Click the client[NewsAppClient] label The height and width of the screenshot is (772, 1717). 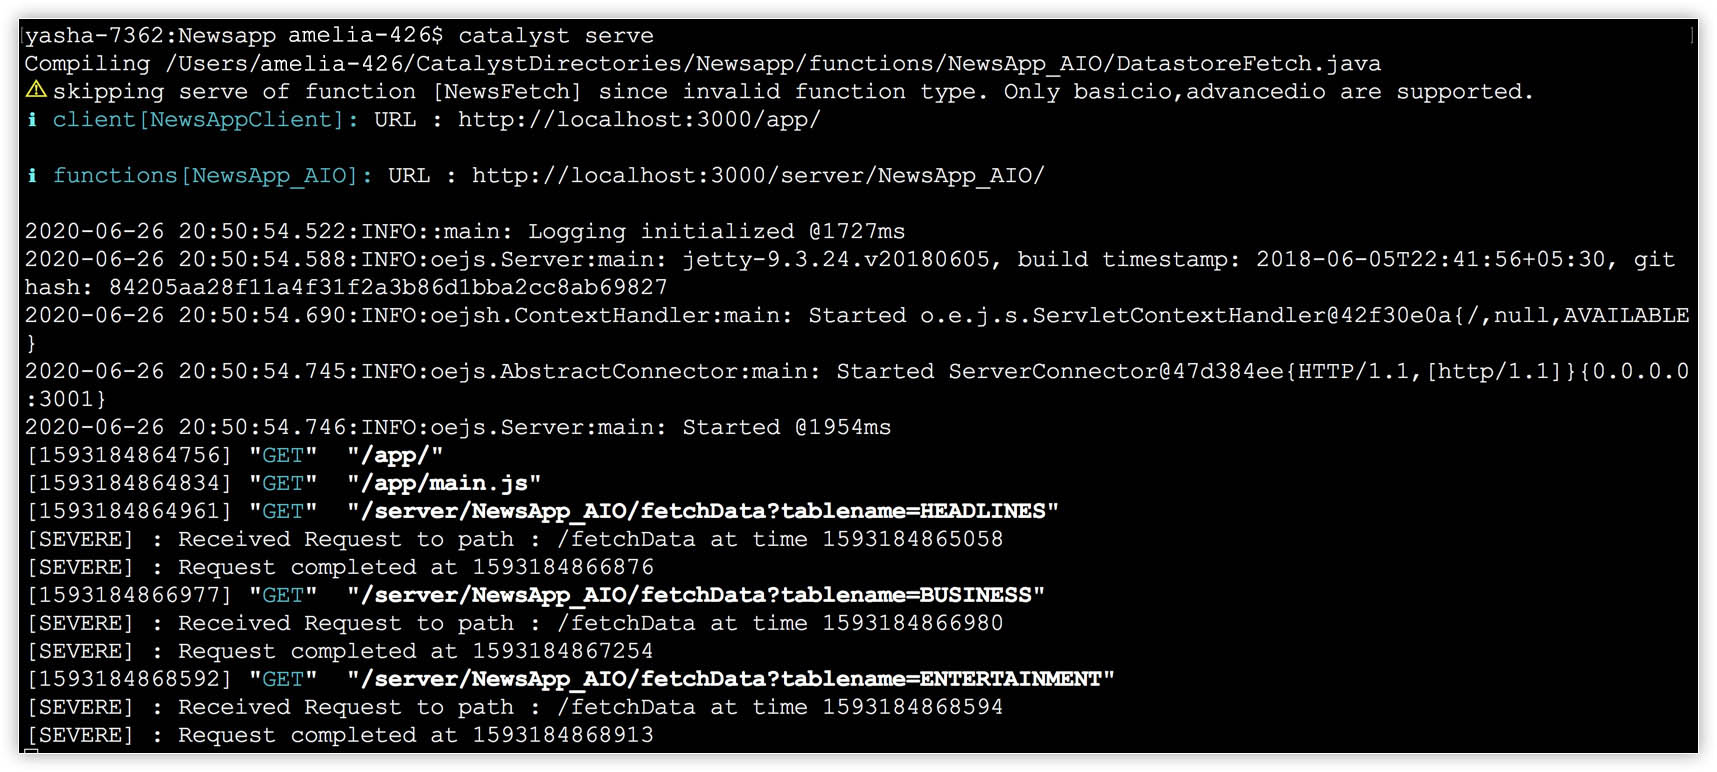(x=205, y=119)
